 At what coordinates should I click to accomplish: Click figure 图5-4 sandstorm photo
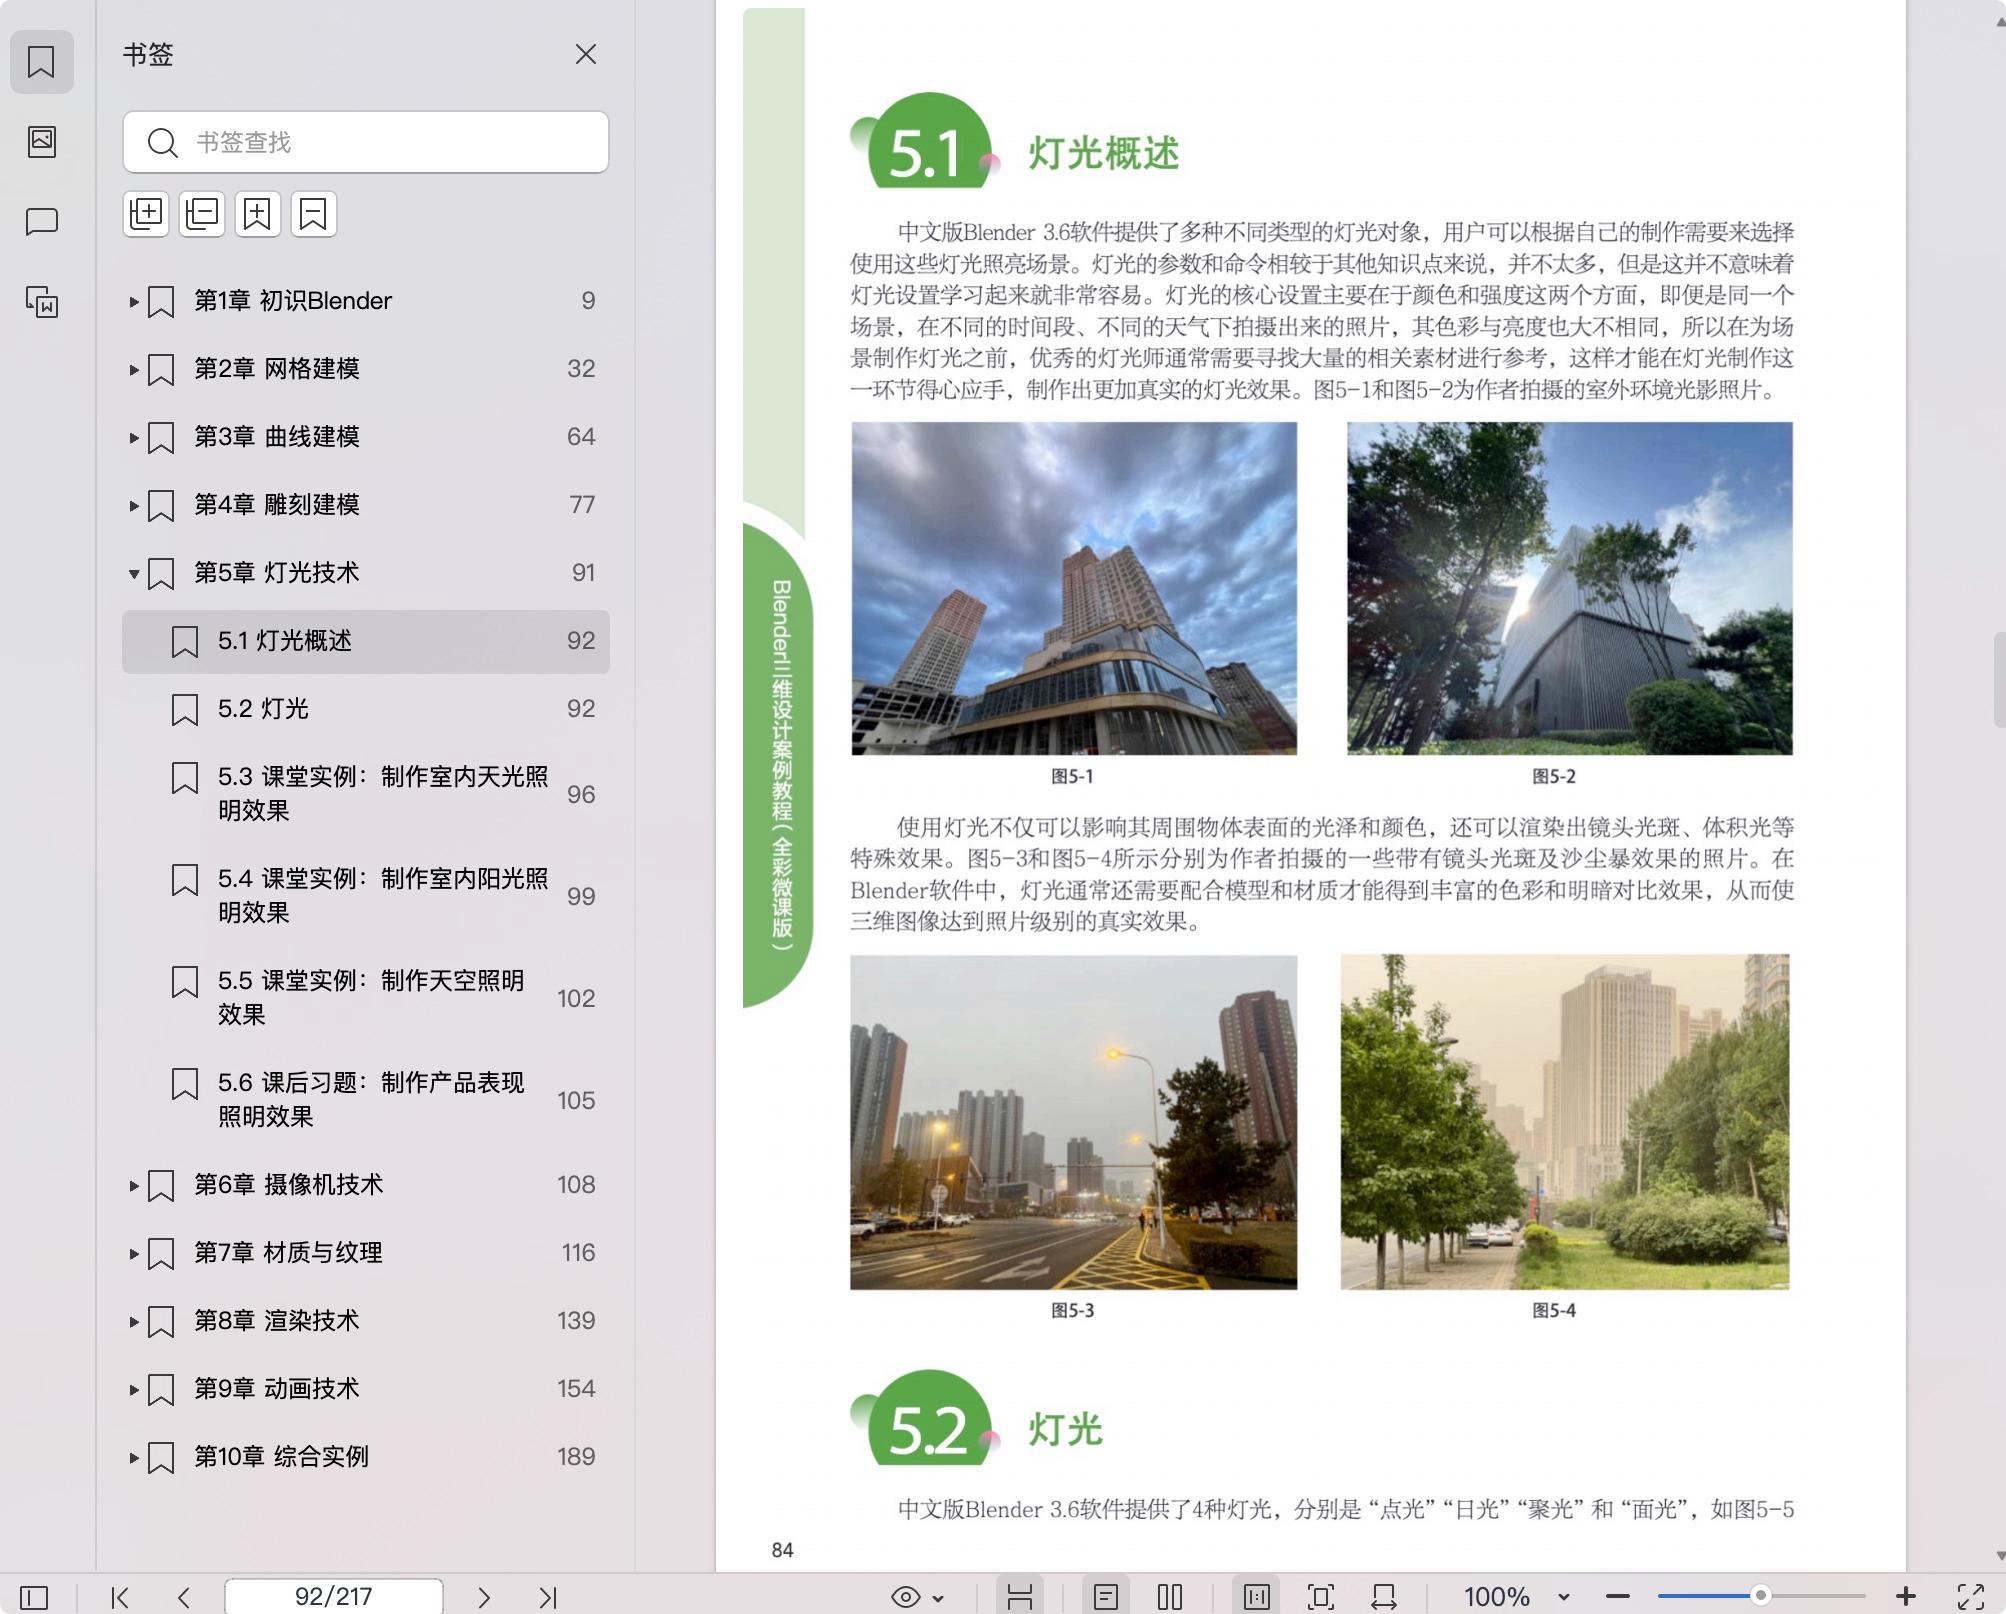pos(1565,1122)
